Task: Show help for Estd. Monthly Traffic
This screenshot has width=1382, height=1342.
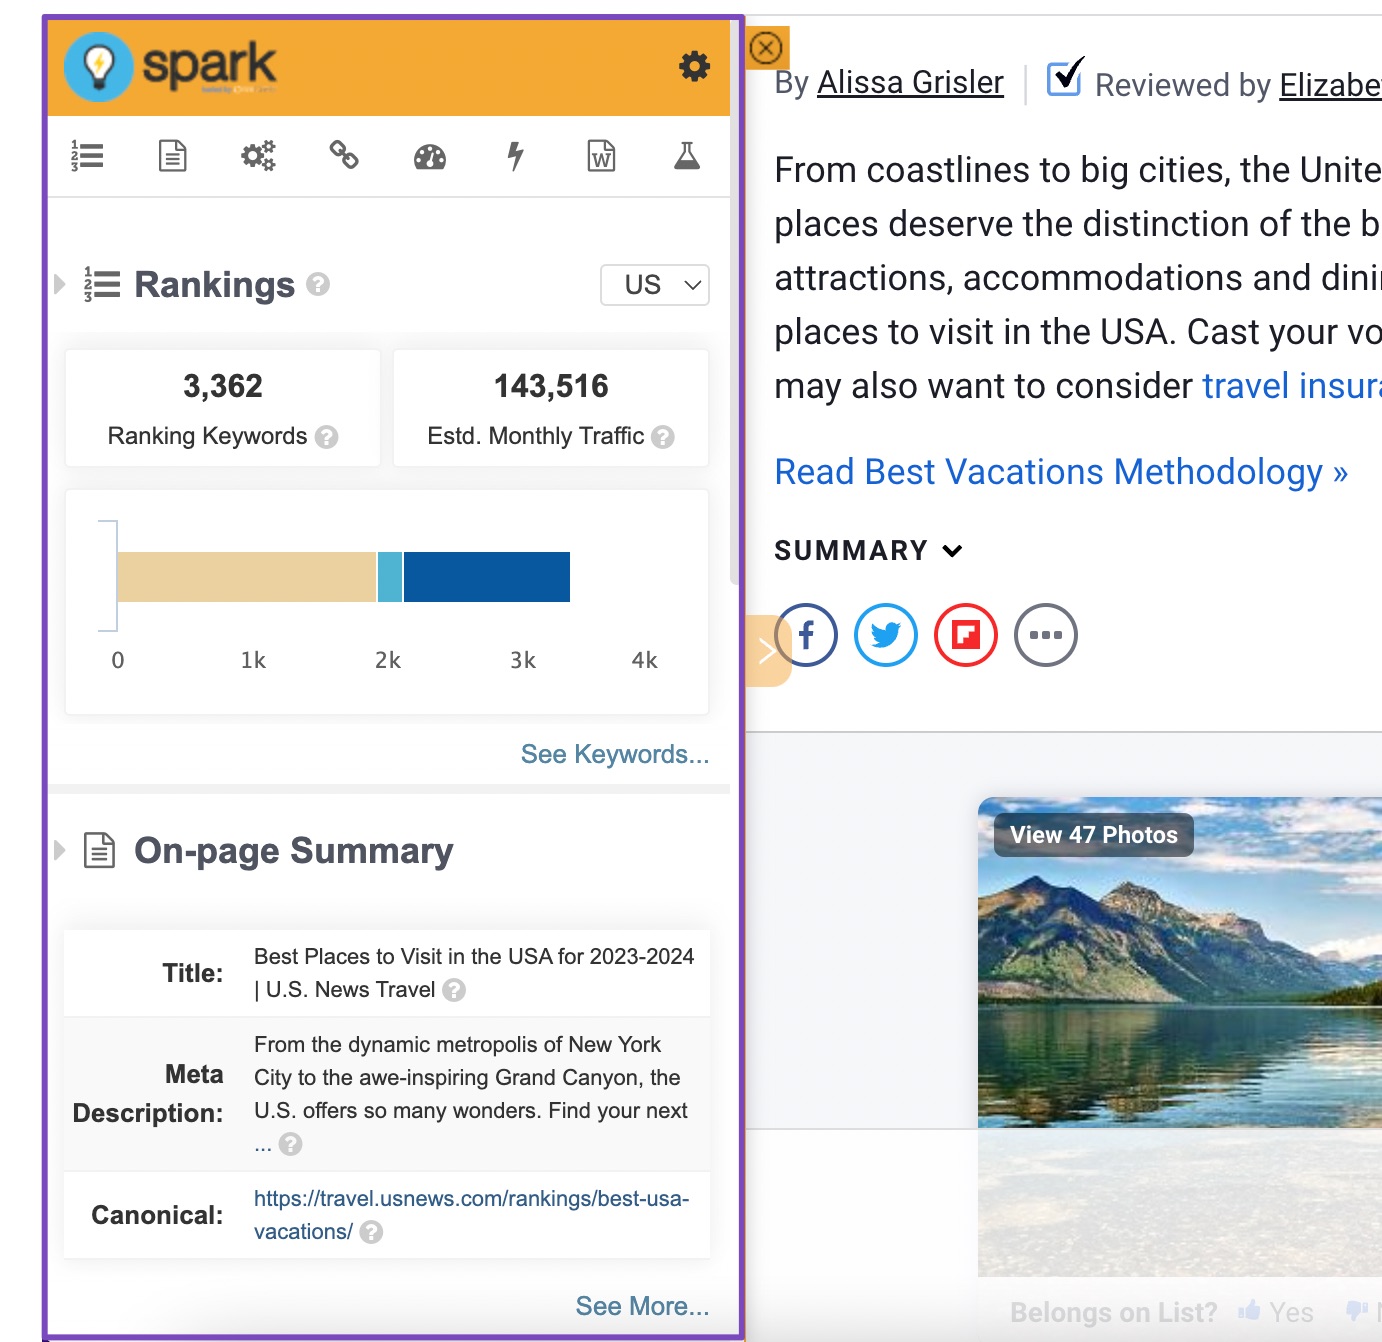Action: (663, 437)
